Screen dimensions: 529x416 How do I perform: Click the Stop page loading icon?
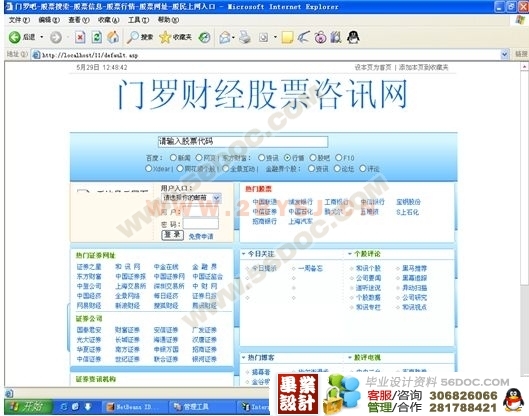click(80, 37)
